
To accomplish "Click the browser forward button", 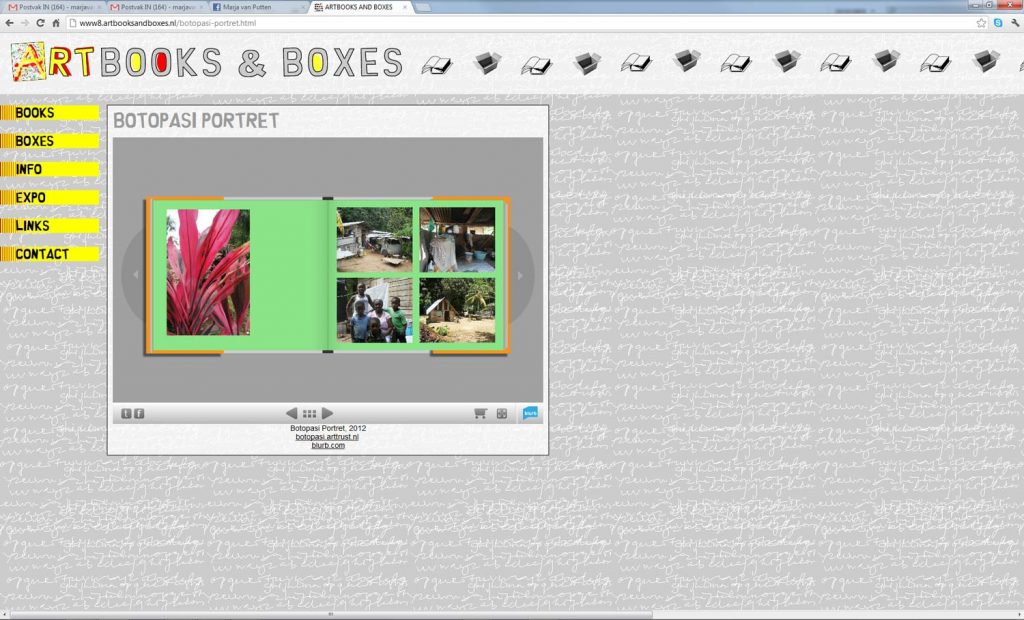I will [25, 23].
